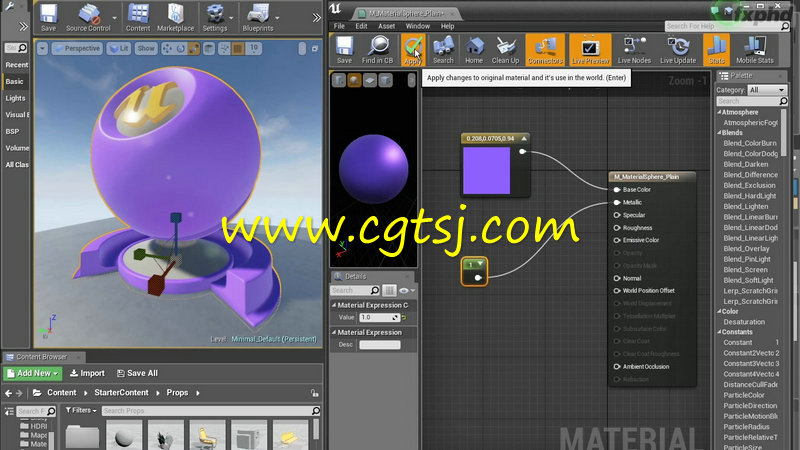Image resolution: width=800 pixels, height=450 pixels.
Task: Click Import in Content Browser
Action: pyautogui.click(x=87, y=373)
